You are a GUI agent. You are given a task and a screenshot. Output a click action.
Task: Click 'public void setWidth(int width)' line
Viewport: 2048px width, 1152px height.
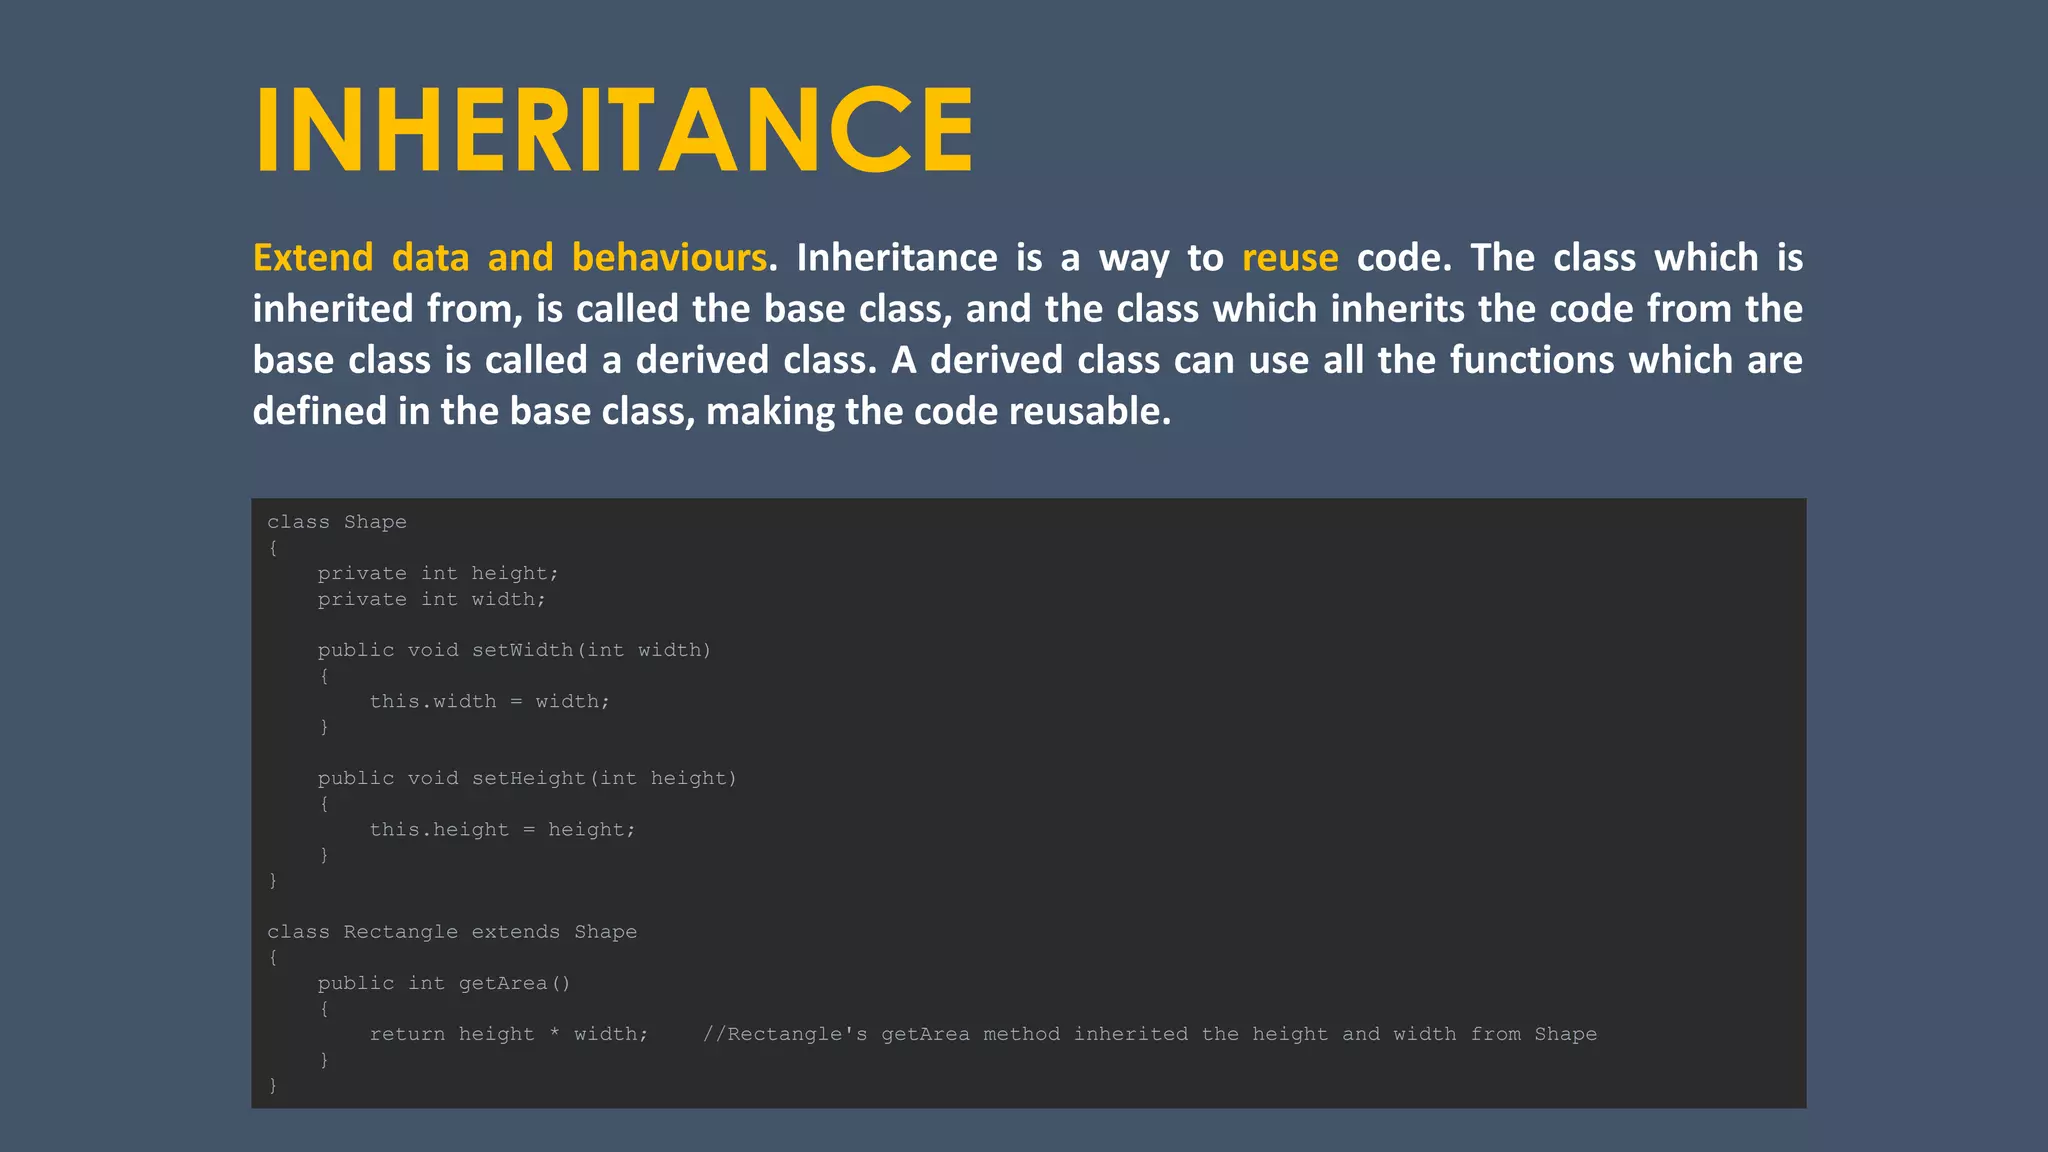click(x=514, y=650)
